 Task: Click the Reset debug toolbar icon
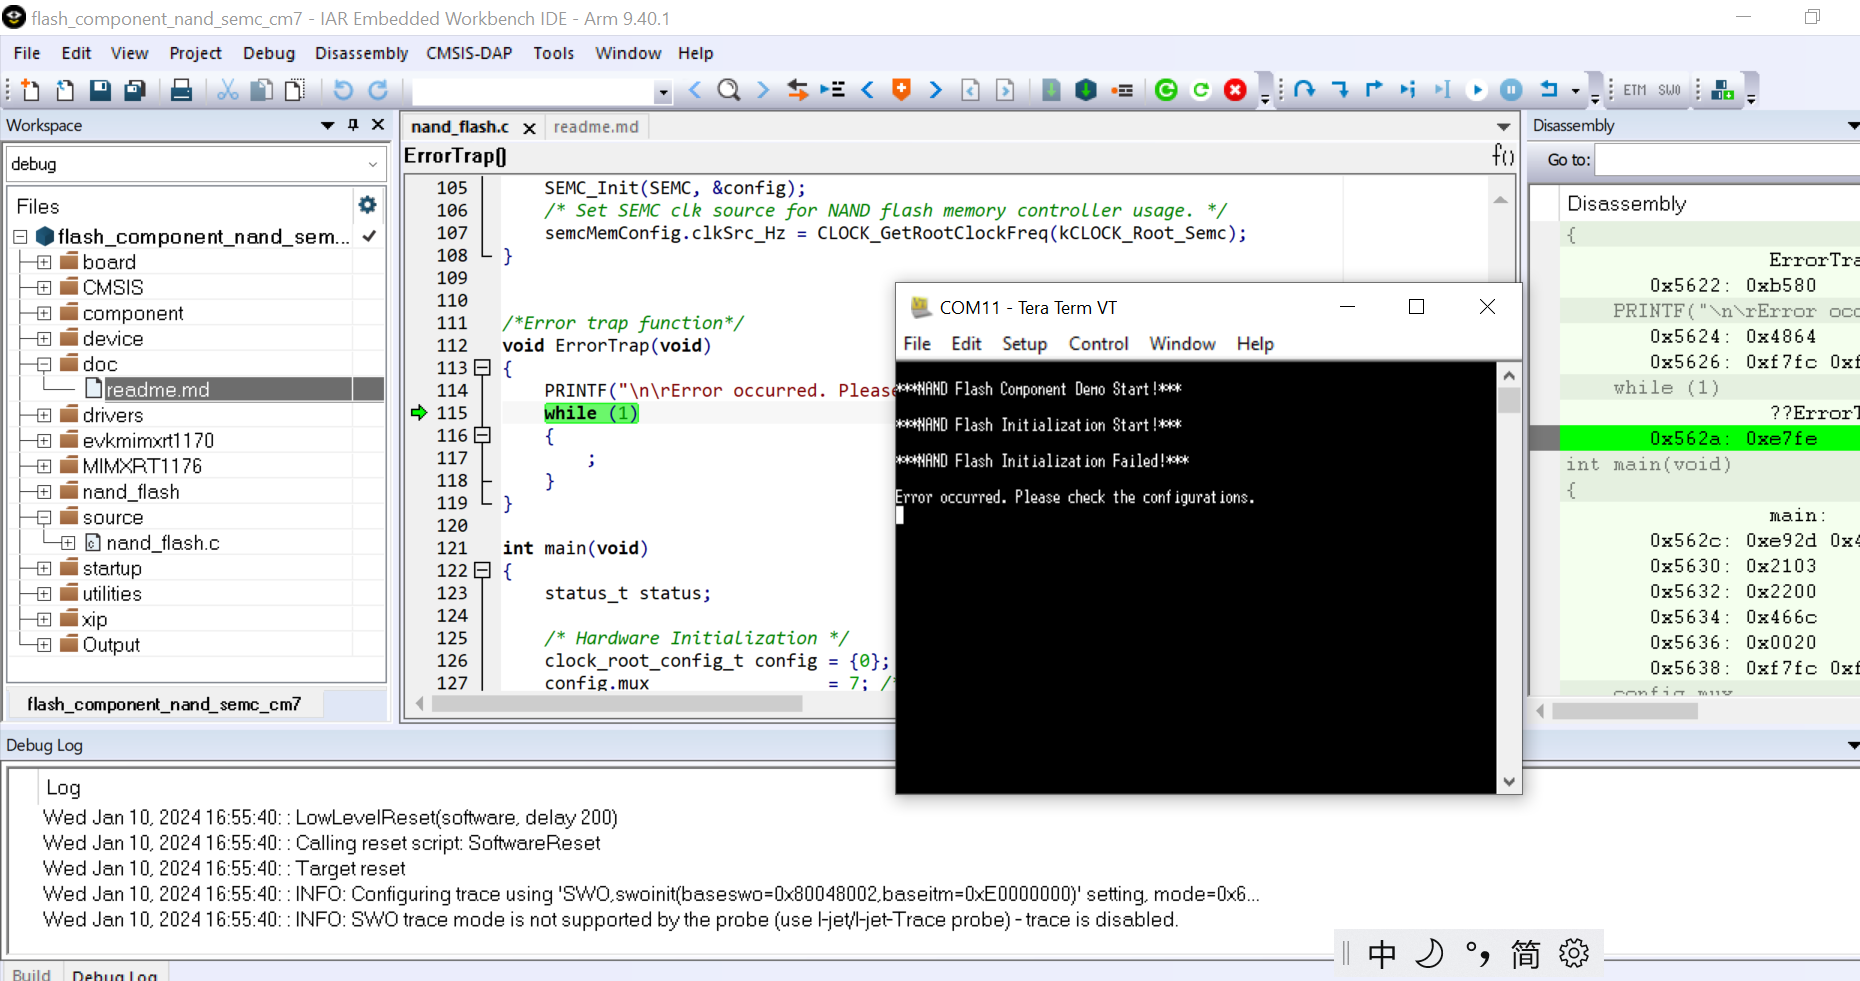[x=1547, y=89]
